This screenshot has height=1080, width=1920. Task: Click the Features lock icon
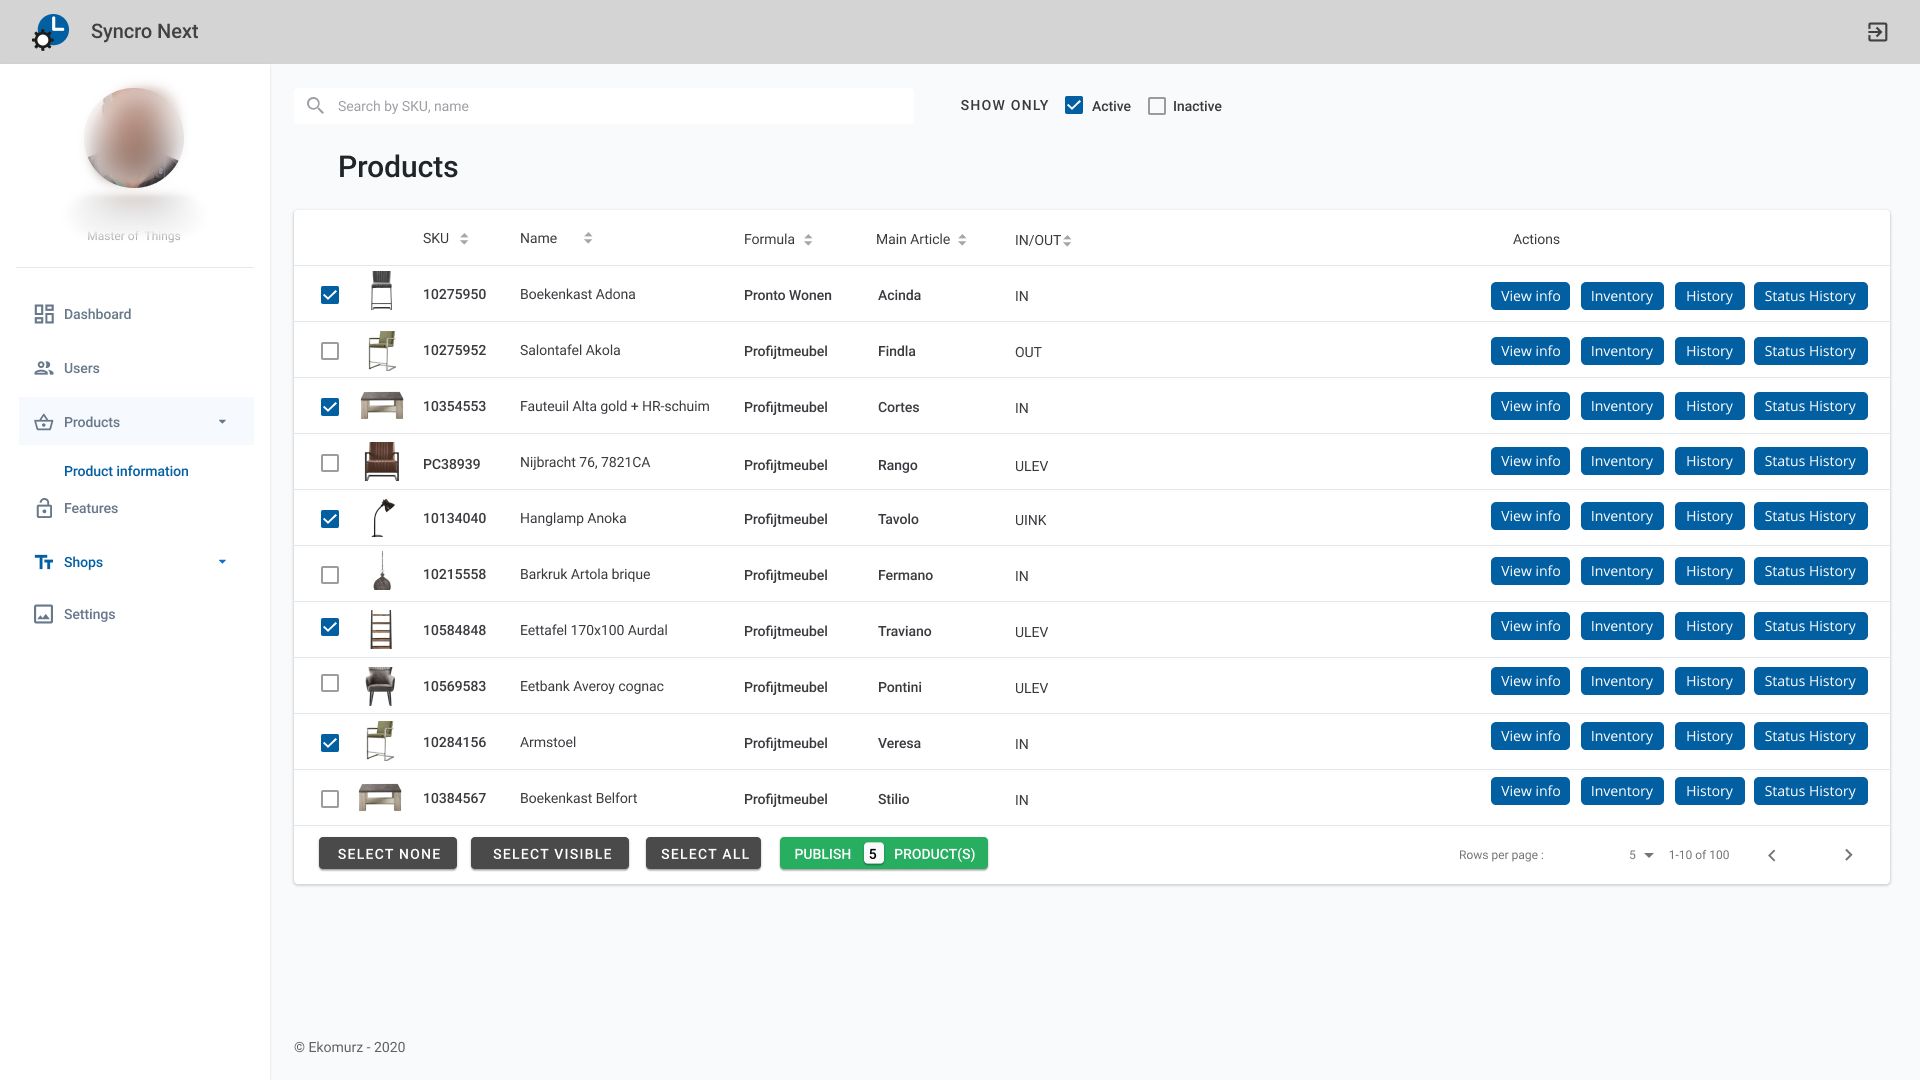[x=44, y=508]
